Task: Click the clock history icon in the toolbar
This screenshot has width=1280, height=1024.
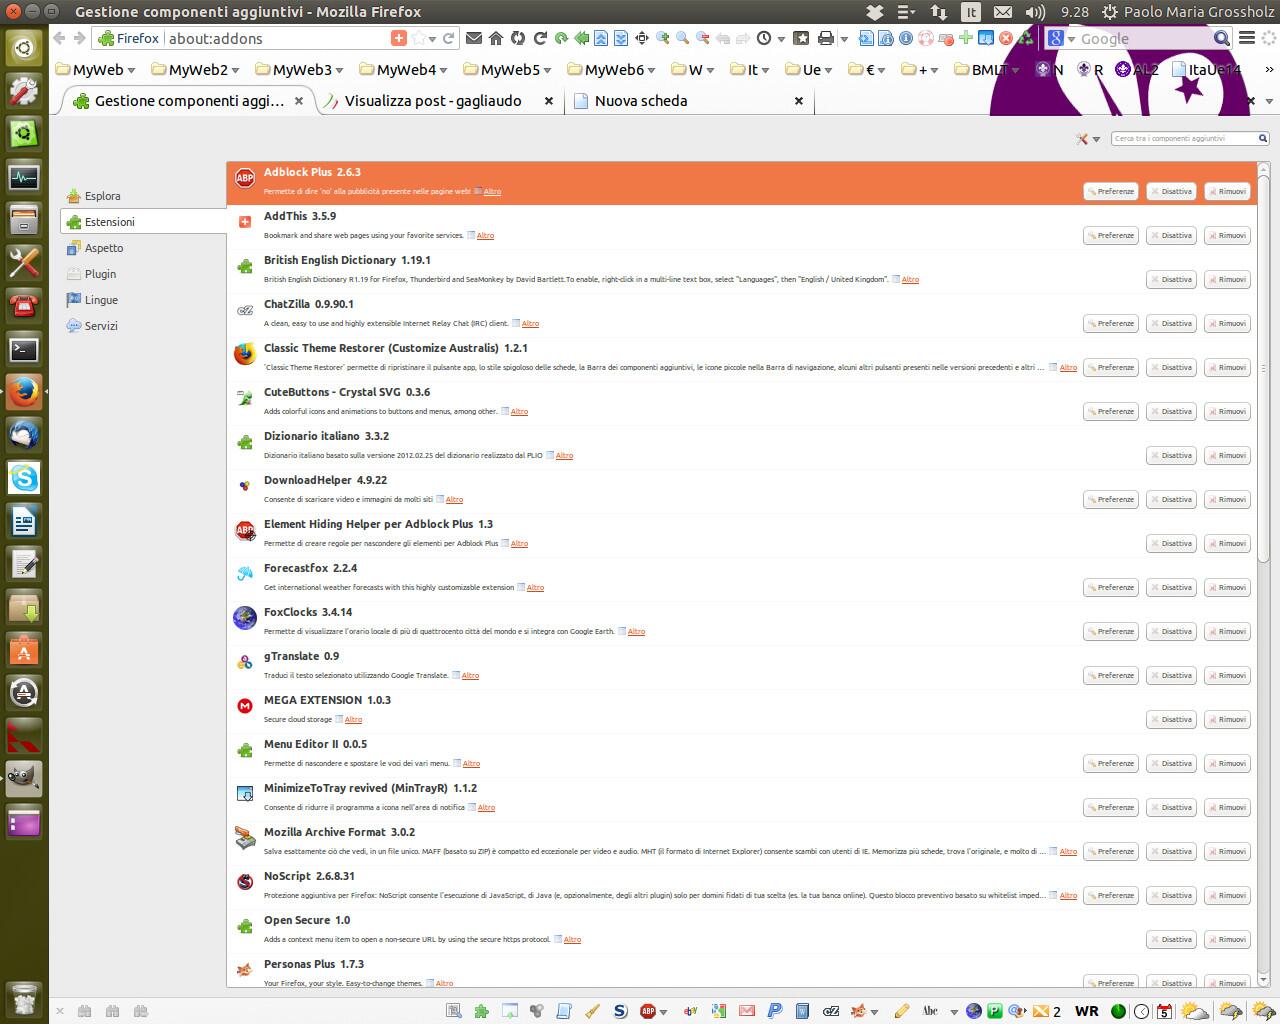Action: [763, 38]
